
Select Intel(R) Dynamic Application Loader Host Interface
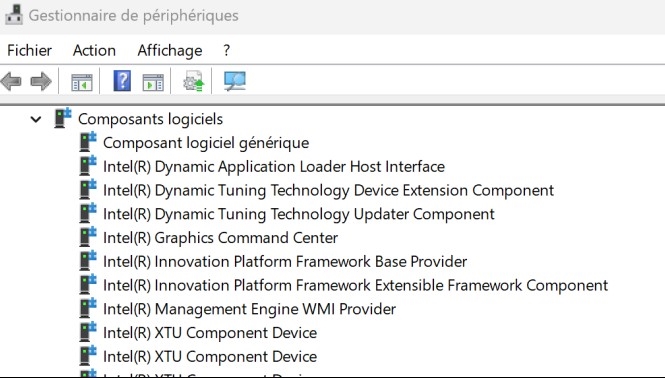pos(274,167)
